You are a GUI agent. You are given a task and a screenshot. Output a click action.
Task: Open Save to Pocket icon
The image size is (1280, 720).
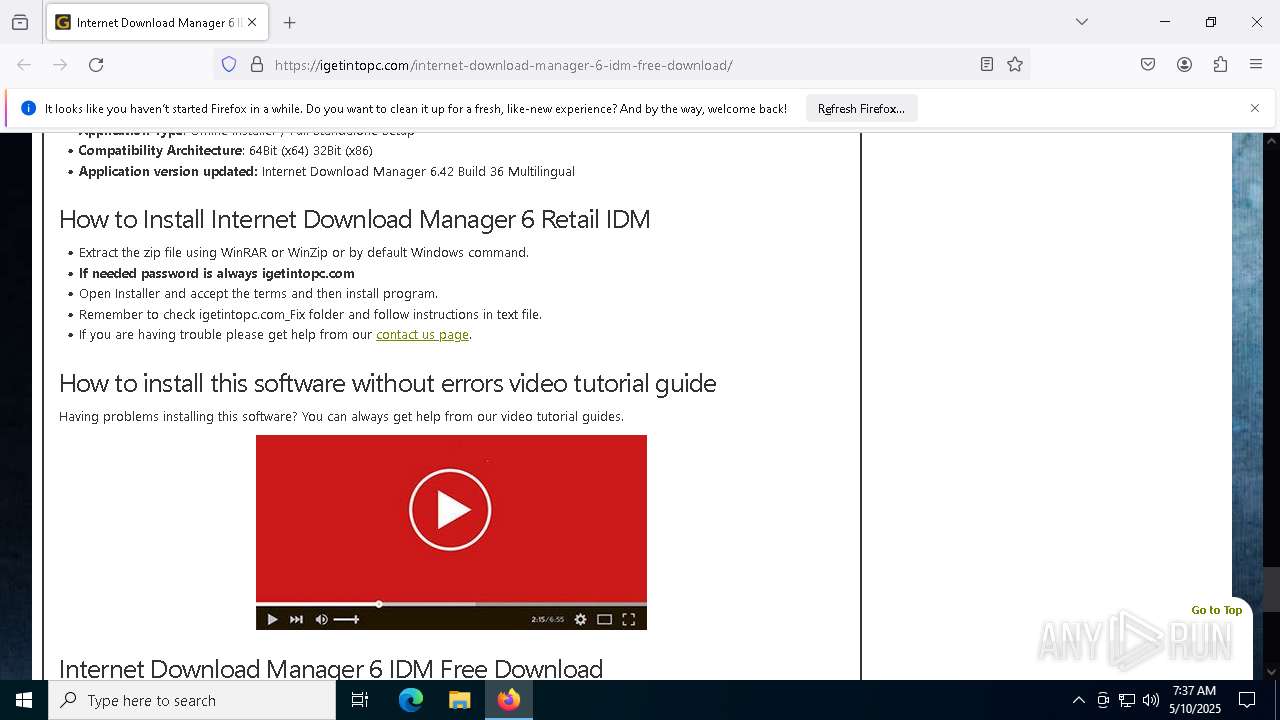click(1148, 65)
